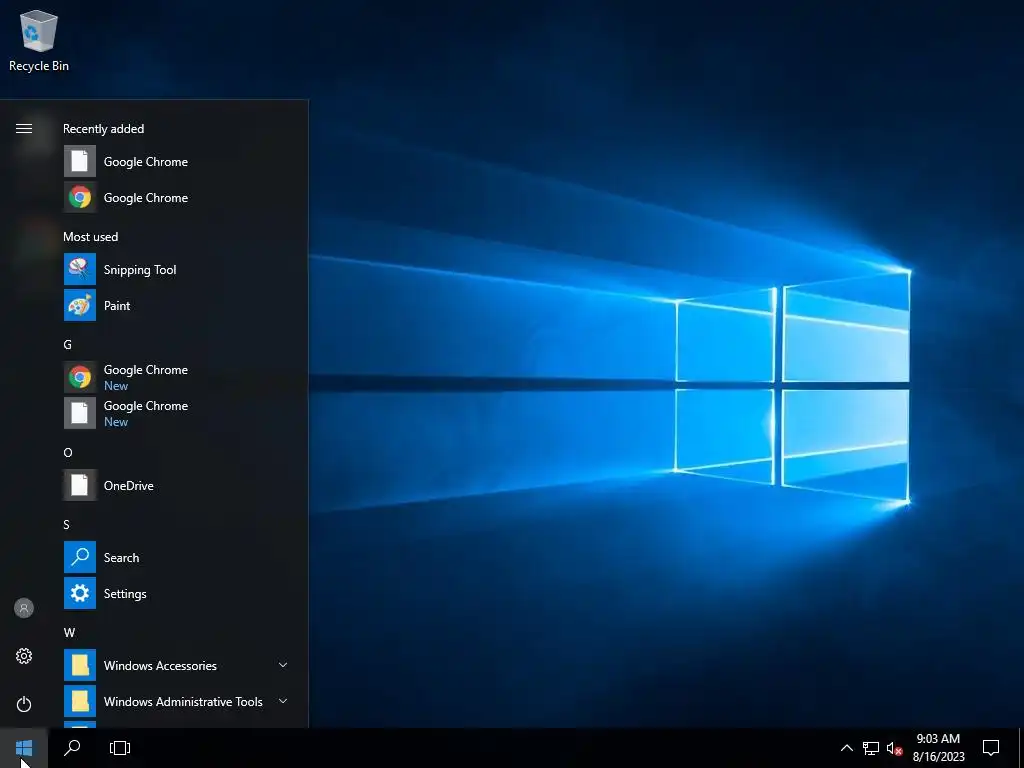1024x768 pixels.
Task: Open Snipping Tool from Most used
Action: pos(175,270)
